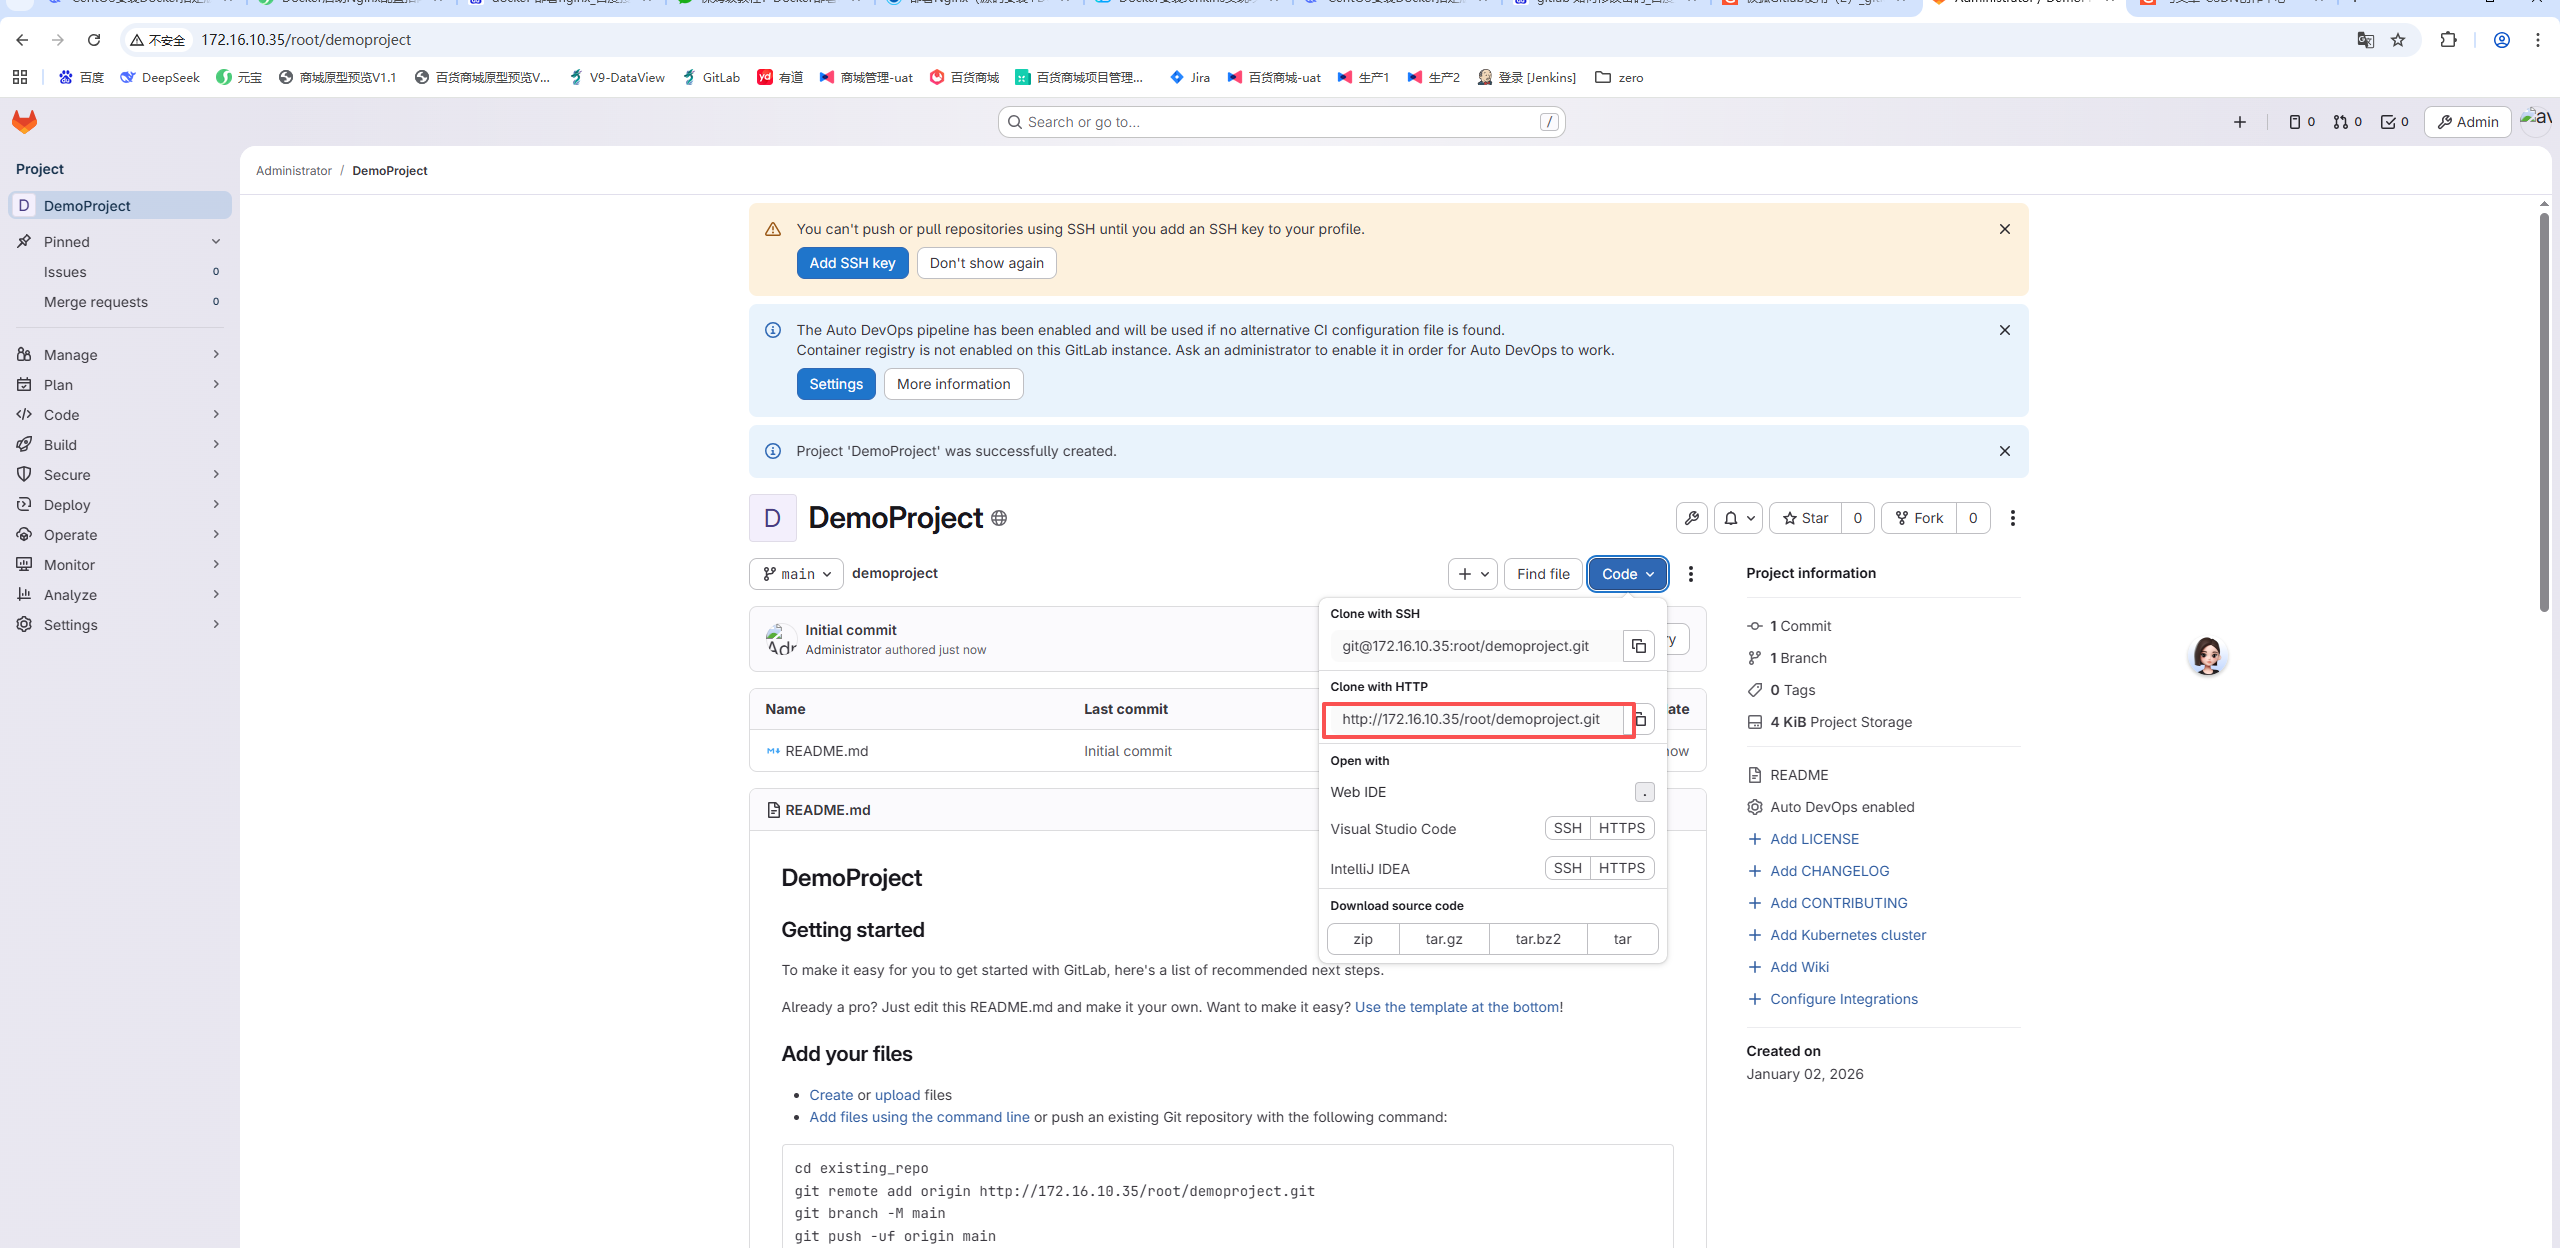Viewport: 2560px width, 1248px height.
Task: Open Issues in the sidebar
Action: [65, 272]
